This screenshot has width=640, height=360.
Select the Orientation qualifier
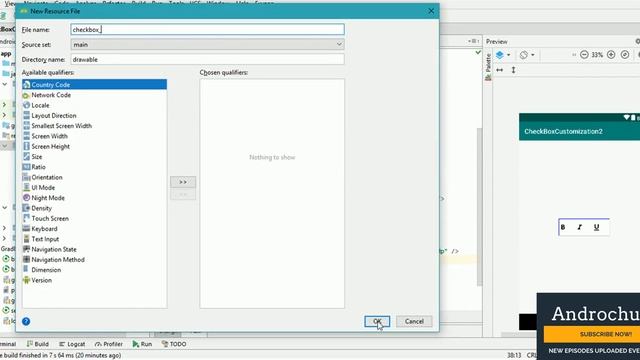tap(94, 177)
